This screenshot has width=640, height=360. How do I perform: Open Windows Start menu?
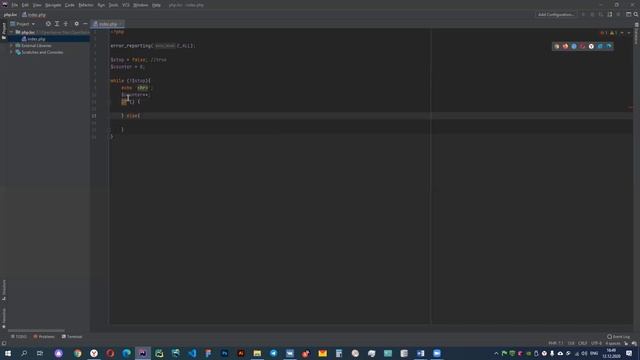tap(8, 353)
